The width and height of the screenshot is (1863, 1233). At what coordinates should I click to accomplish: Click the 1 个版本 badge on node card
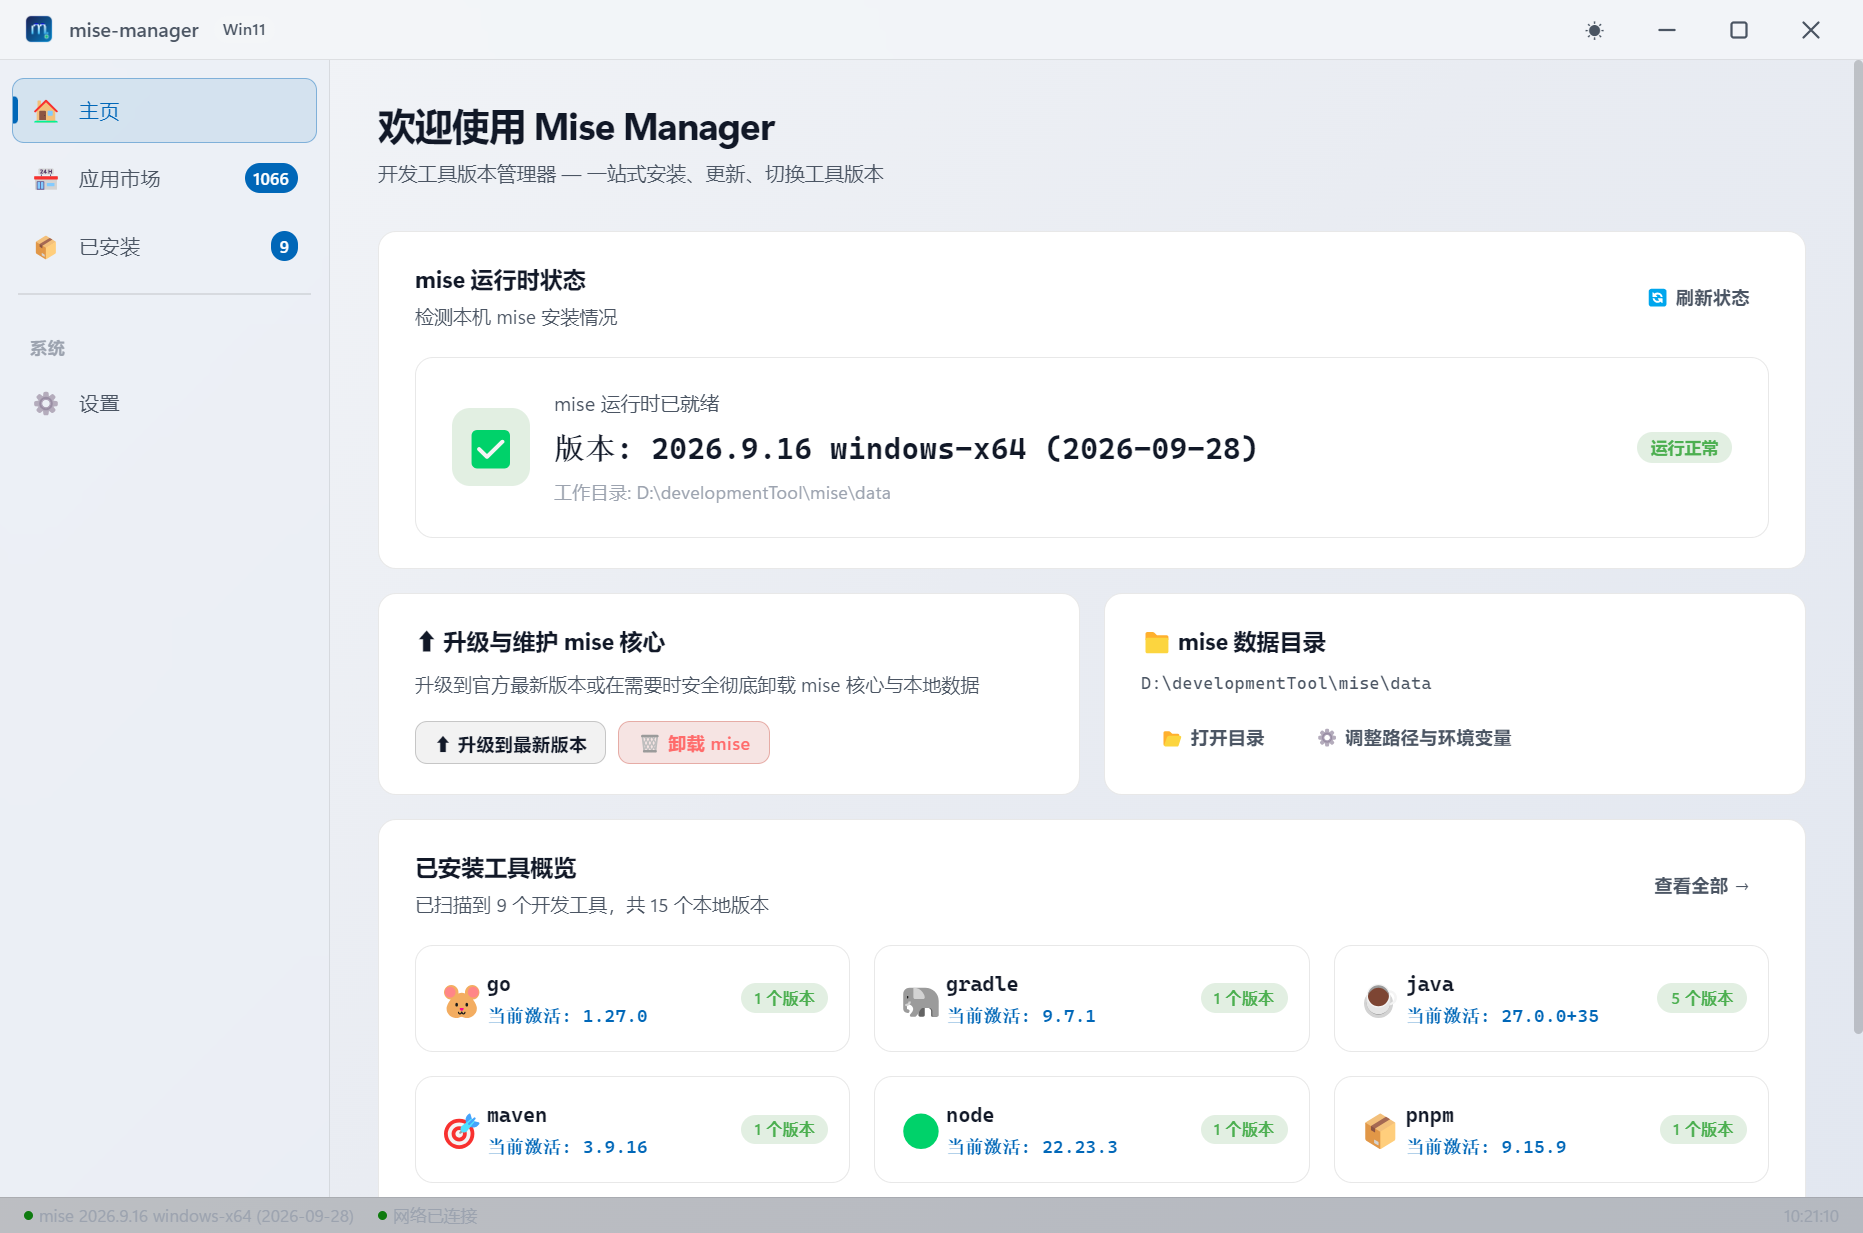pyautogui.click(x=1243, y=1129)
